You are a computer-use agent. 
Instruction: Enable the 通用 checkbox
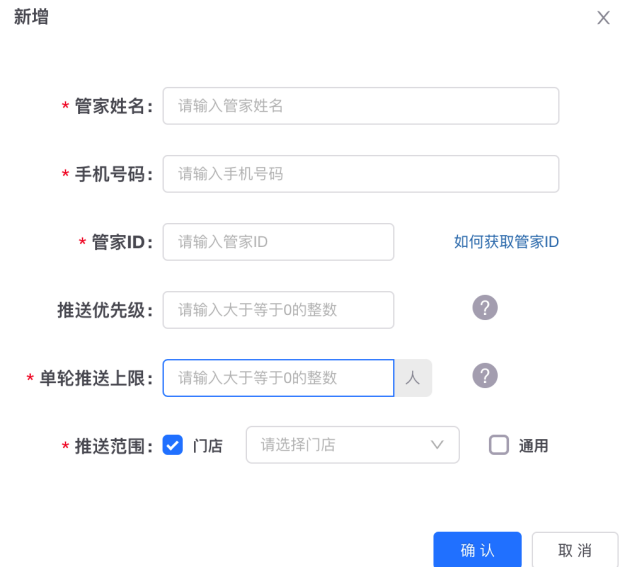(499, 445)
